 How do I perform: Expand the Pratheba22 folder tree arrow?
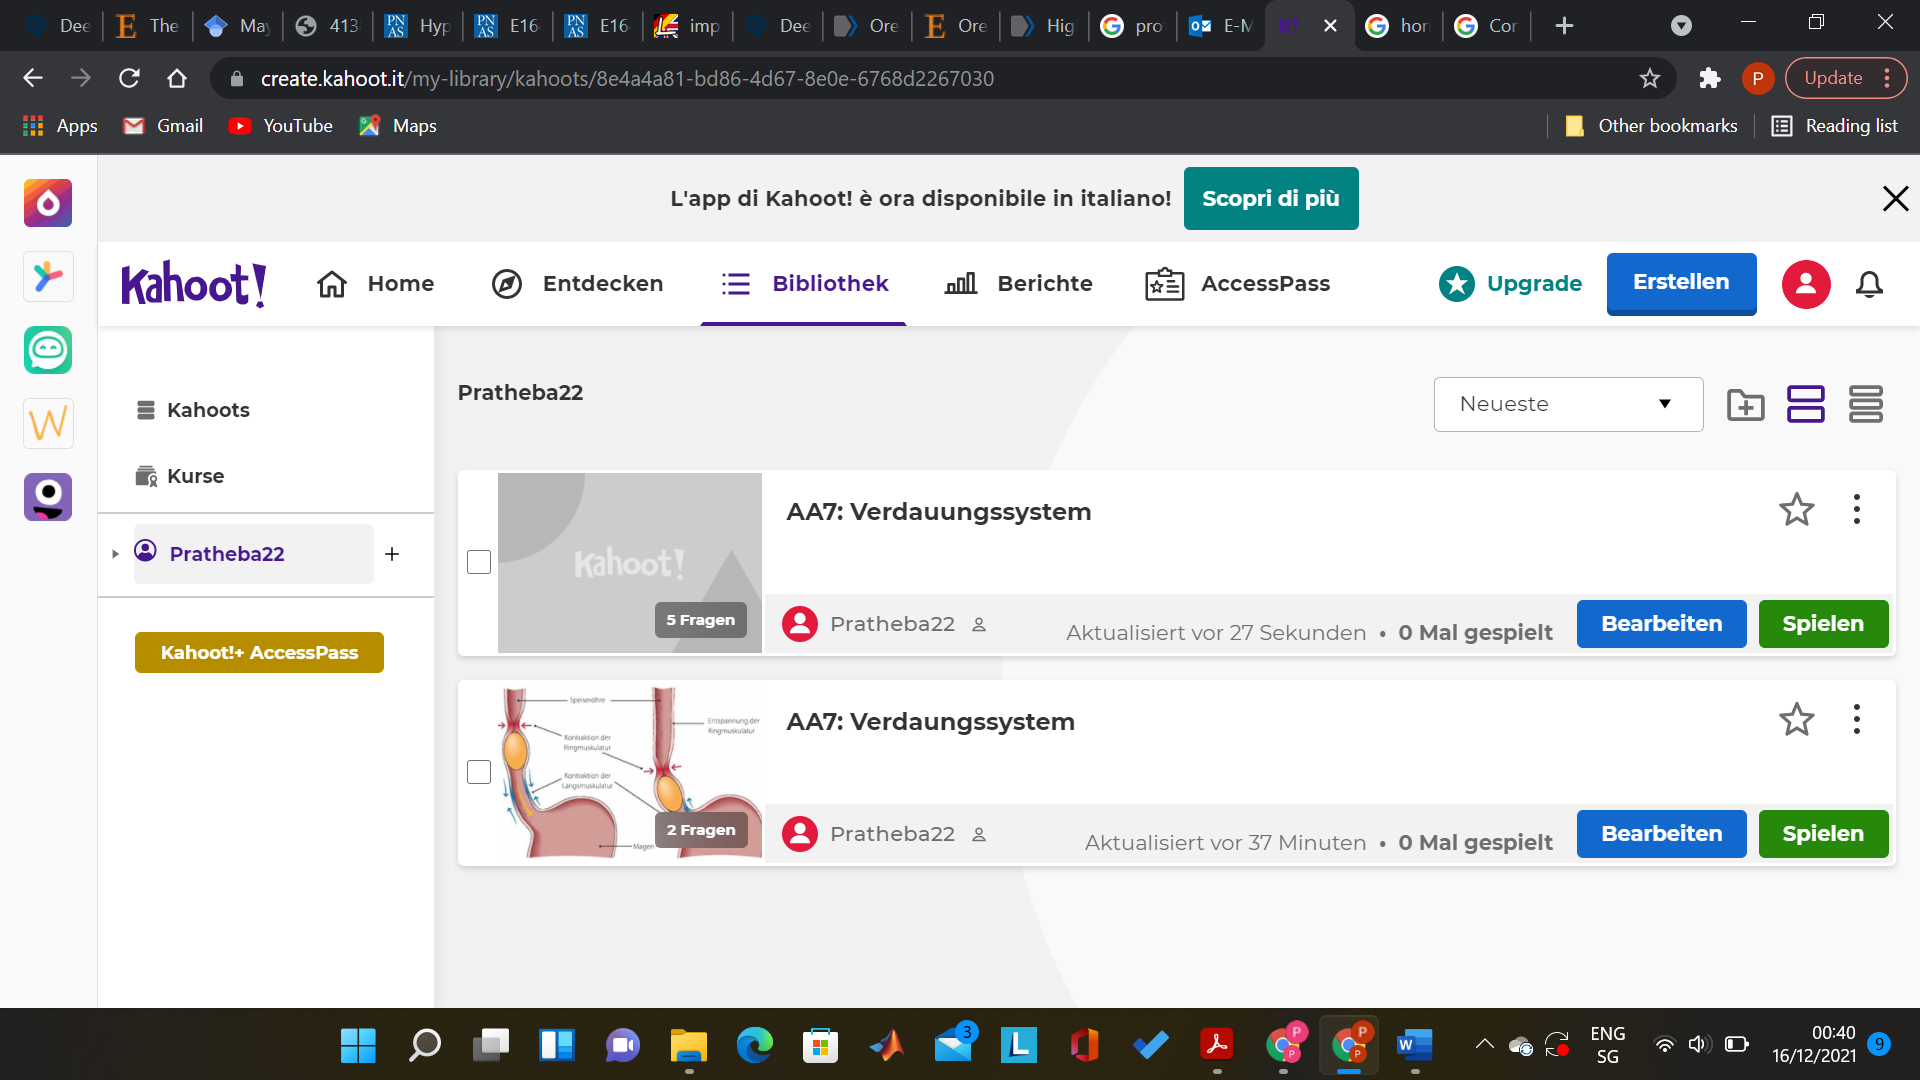115,554
